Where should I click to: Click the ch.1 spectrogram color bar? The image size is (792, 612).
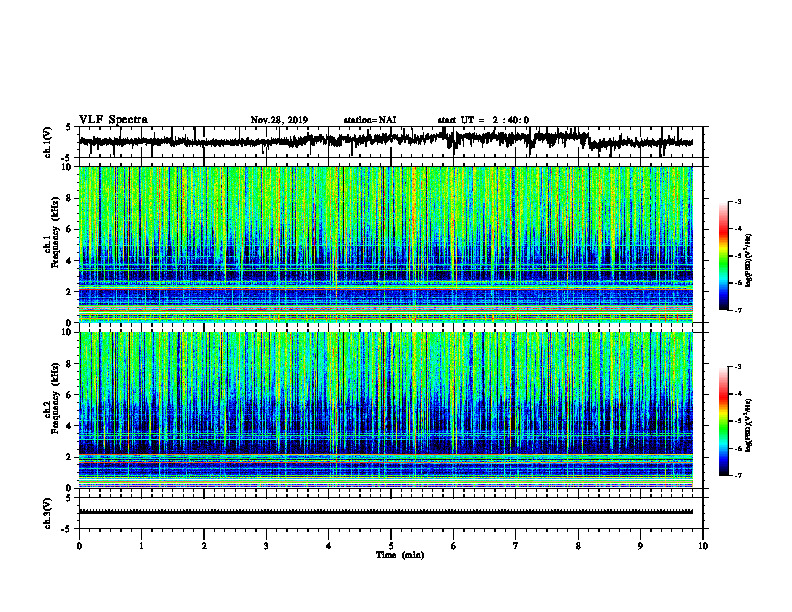724,256
